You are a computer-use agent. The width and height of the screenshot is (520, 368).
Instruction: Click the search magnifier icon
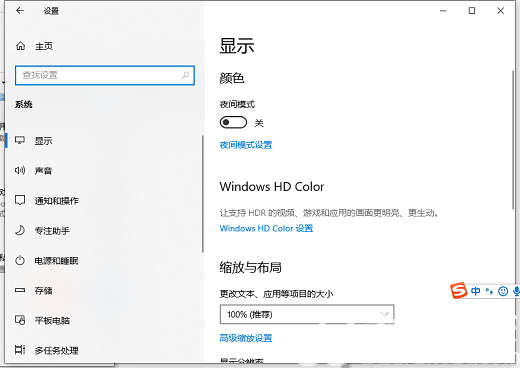click(185, 75)
